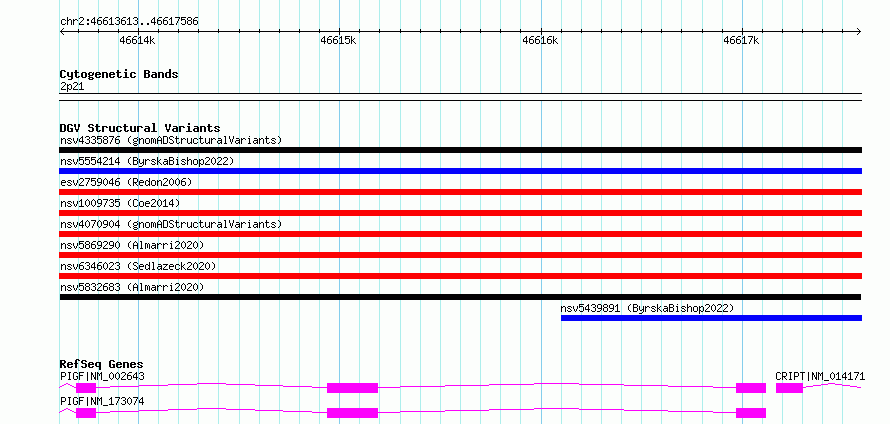Click the red bar under esv2759046
This screenshot has height=424, width=890.
pos(461,192)
